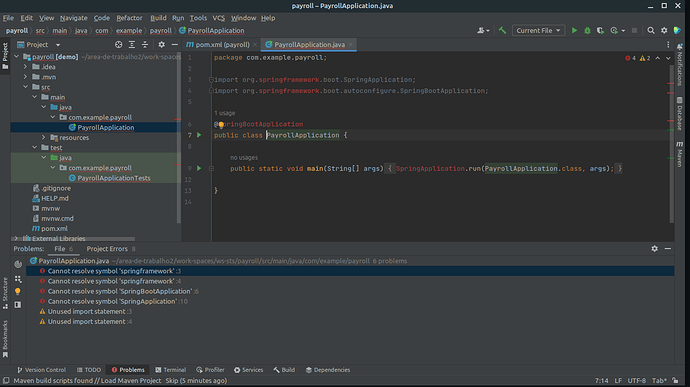Open the VCS menu

click(x=218, y=18)
